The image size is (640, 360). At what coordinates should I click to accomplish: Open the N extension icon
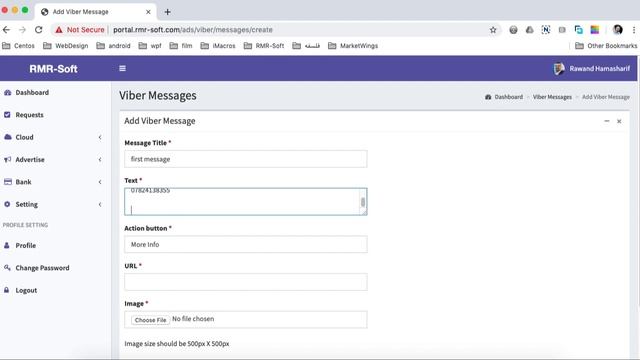(x=546, y=30)
